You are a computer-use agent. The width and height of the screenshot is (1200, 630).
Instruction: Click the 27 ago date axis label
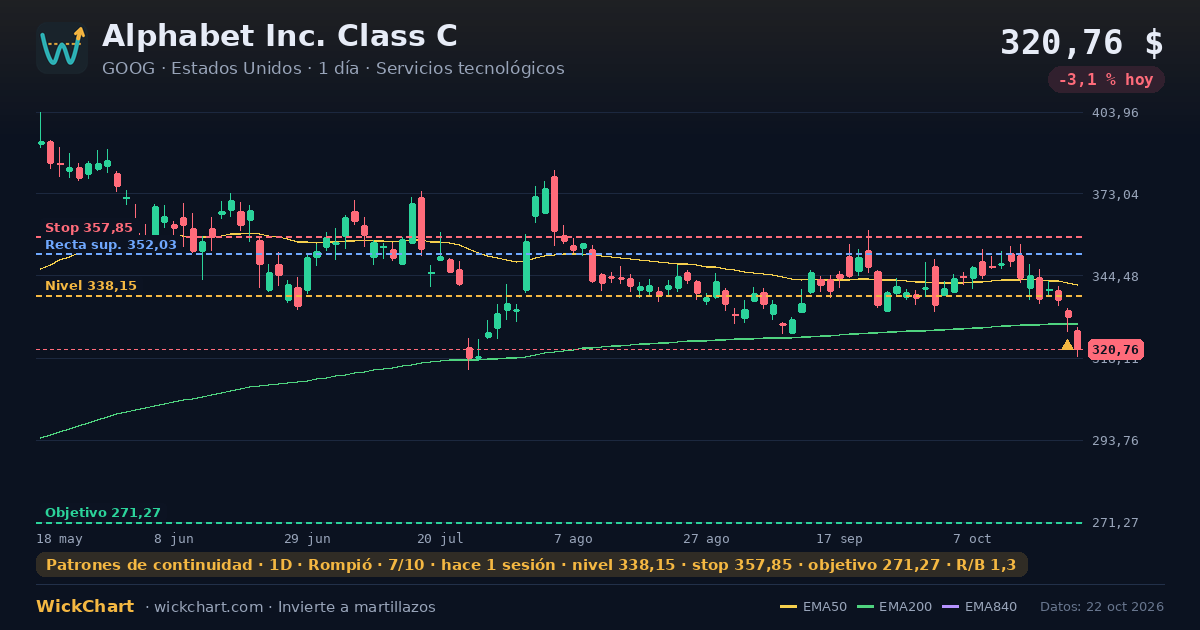pos(706,539)
